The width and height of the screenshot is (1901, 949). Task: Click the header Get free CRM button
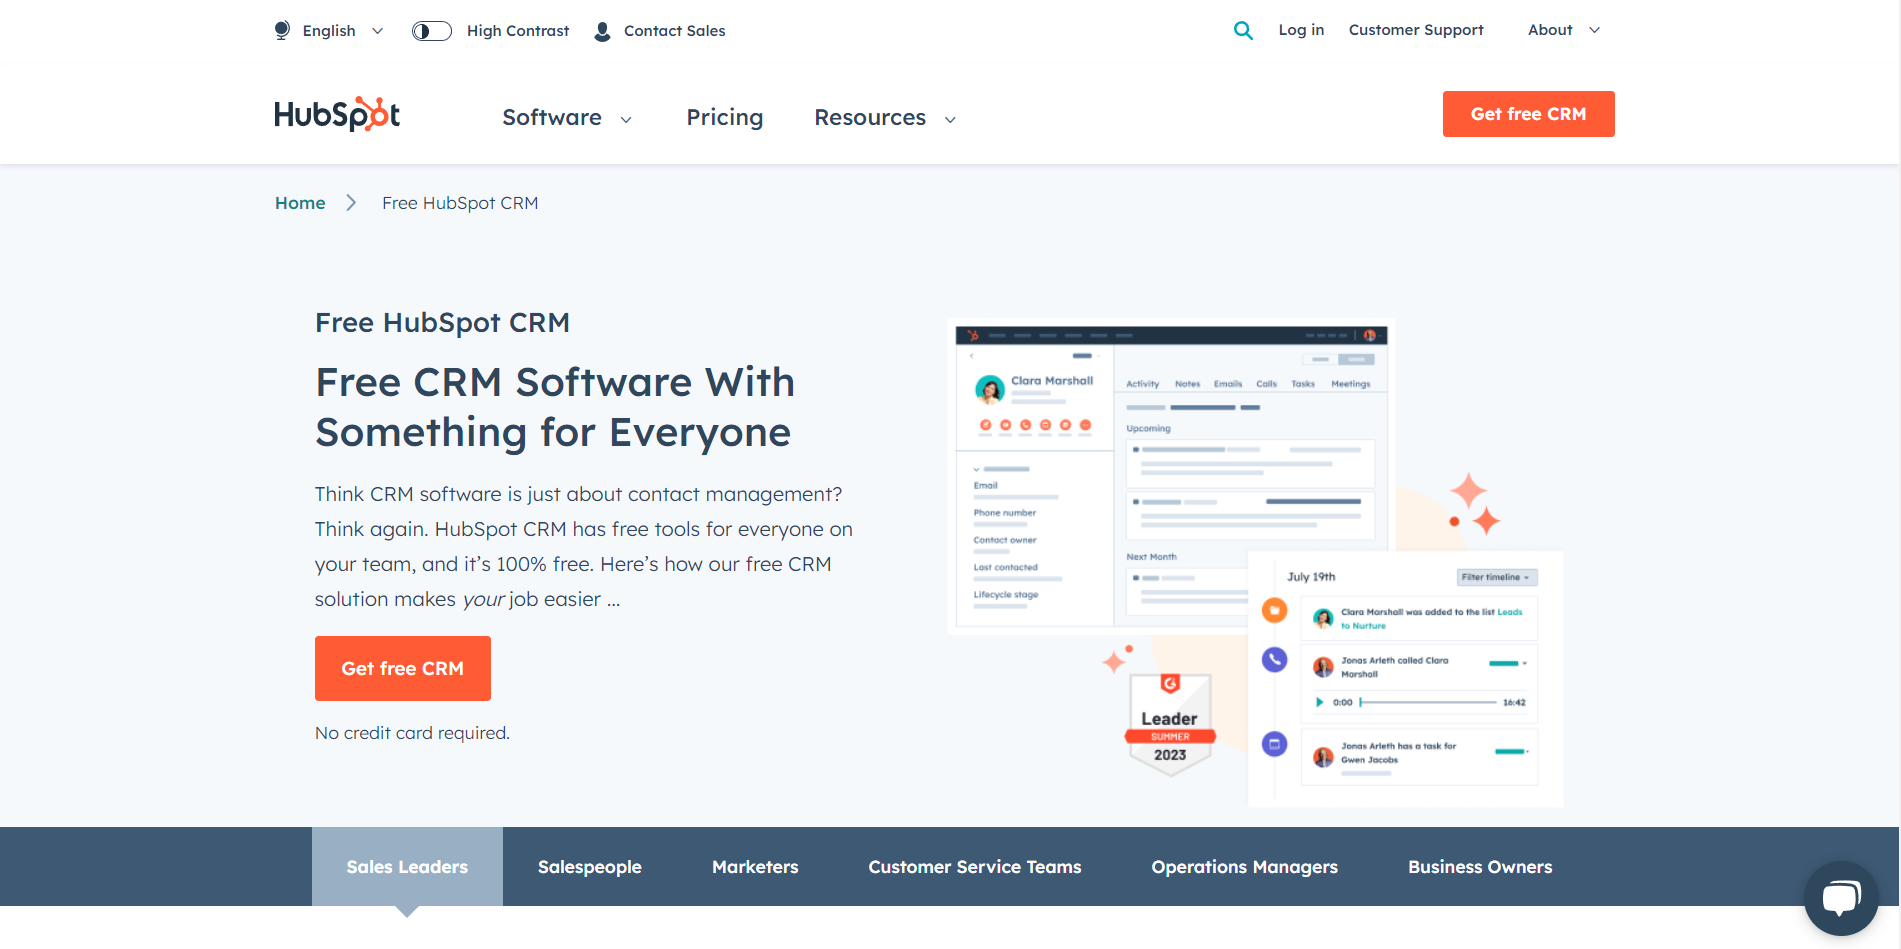tap(1528, 114)
